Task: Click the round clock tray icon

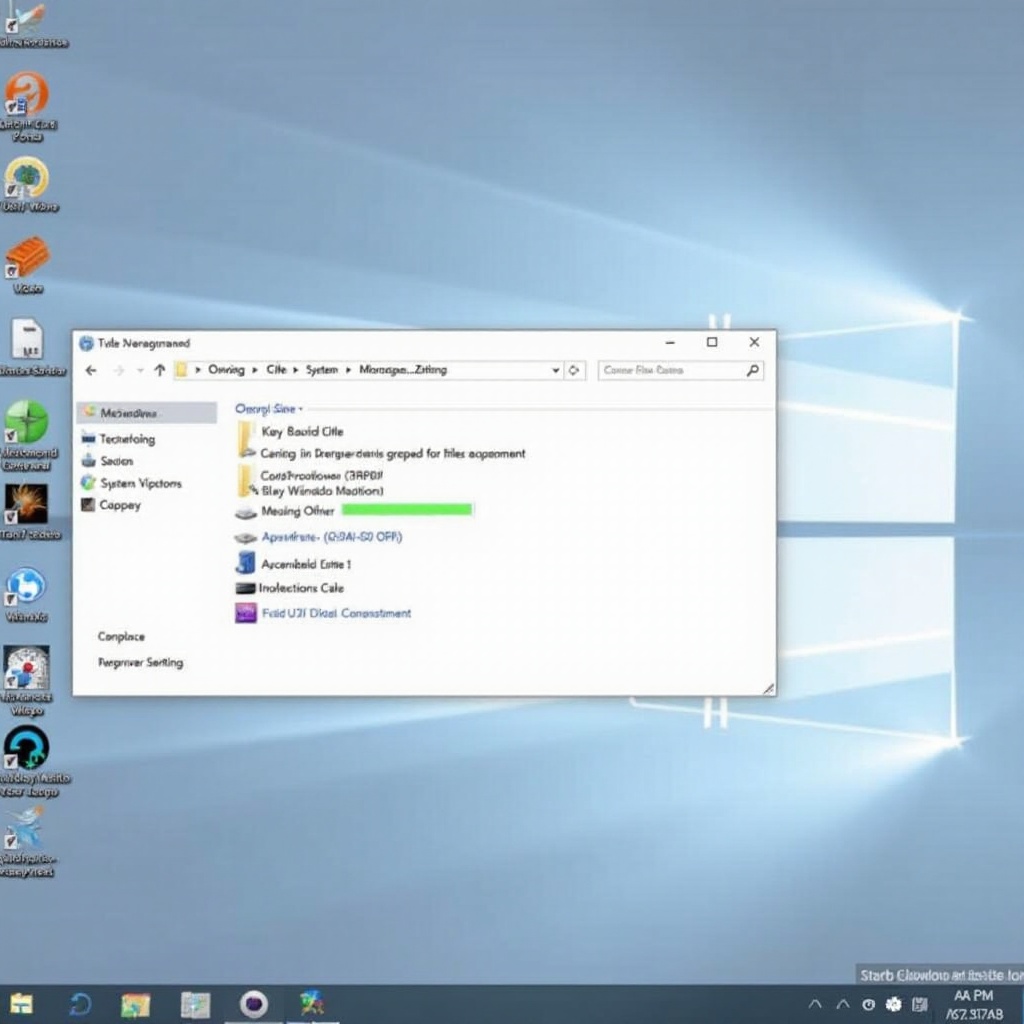Action: tap(869, 1004)
